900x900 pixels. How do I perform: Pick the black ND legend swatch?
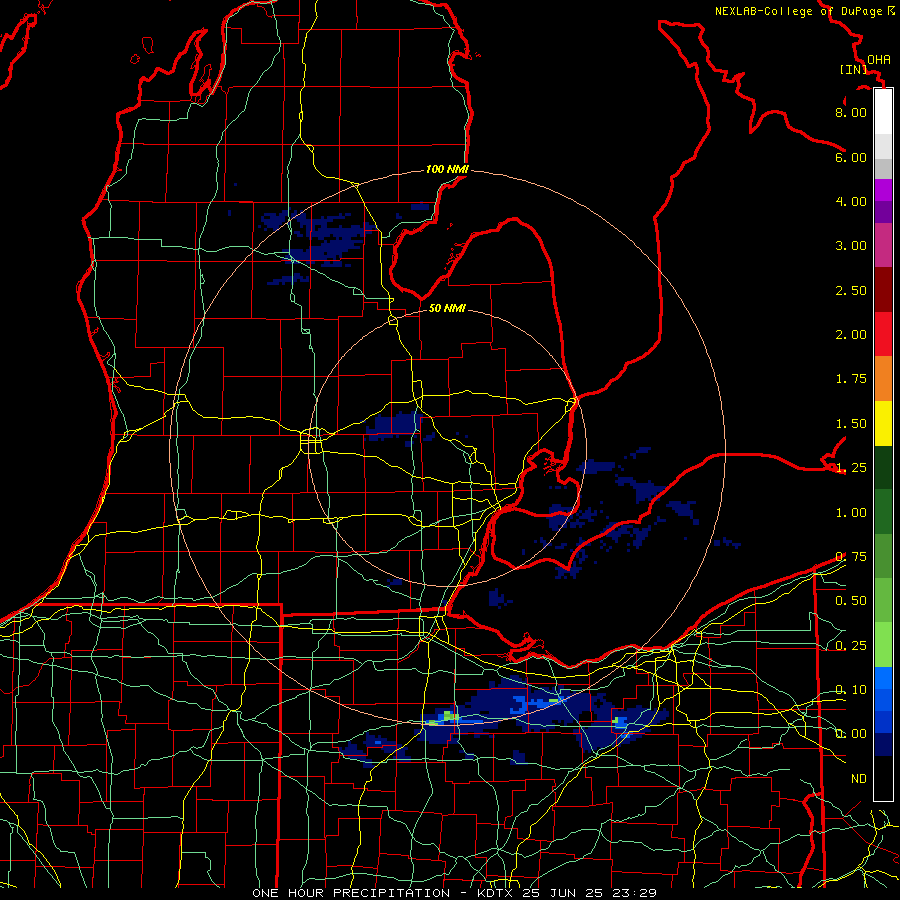(883, 778)
